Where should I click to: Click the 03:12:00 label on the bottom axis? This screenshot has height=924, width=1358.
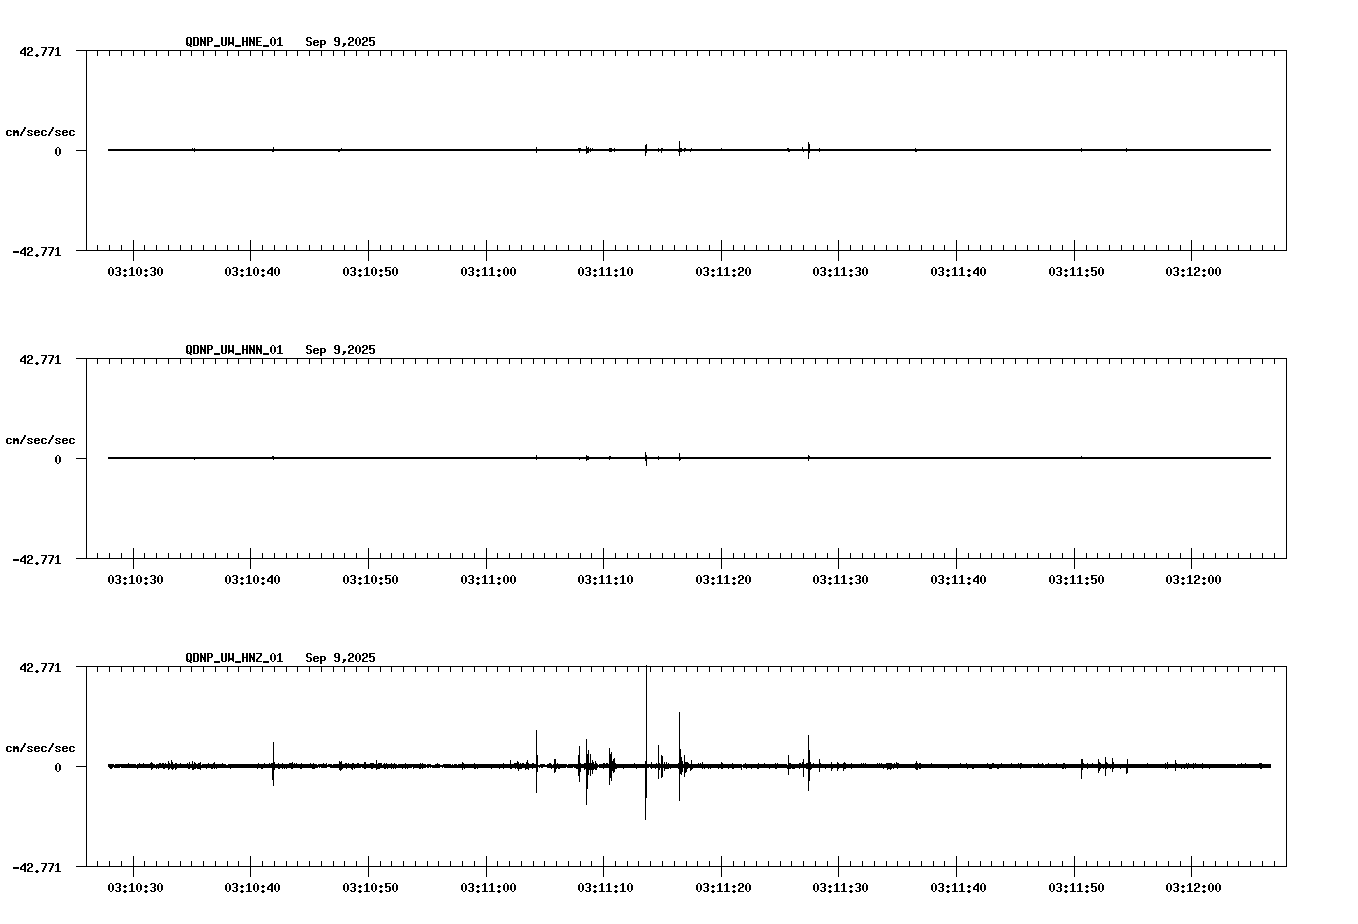[x=1192, y=885]
